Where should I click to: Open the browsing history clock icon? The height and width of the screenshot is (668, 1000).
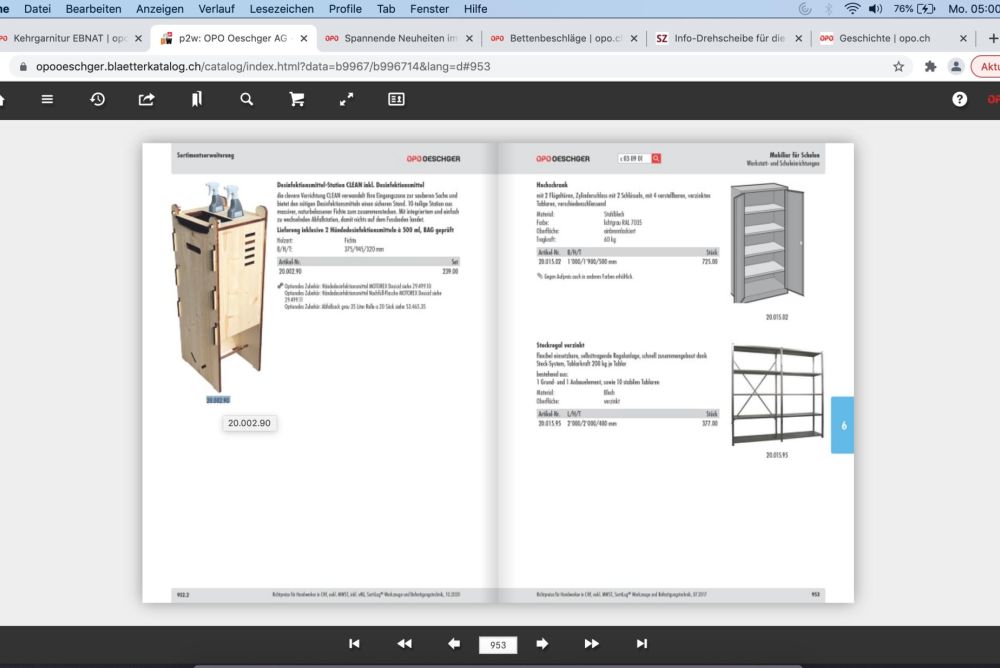coord(97,99)
